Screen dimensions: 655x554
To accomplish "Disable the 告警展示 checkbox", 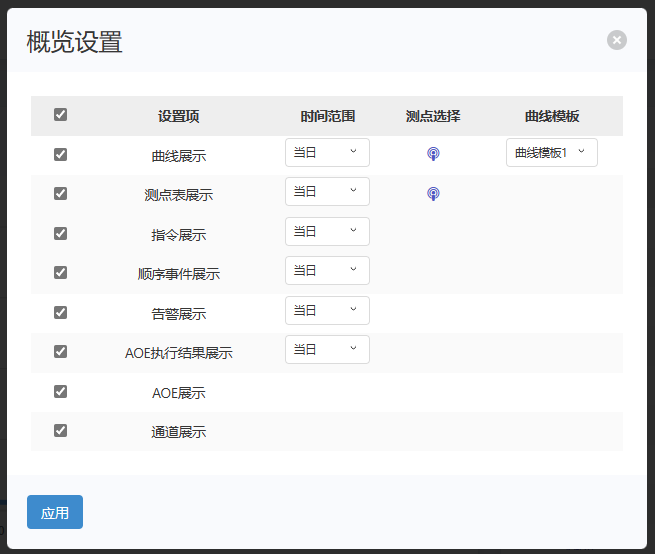I will 61,312.
